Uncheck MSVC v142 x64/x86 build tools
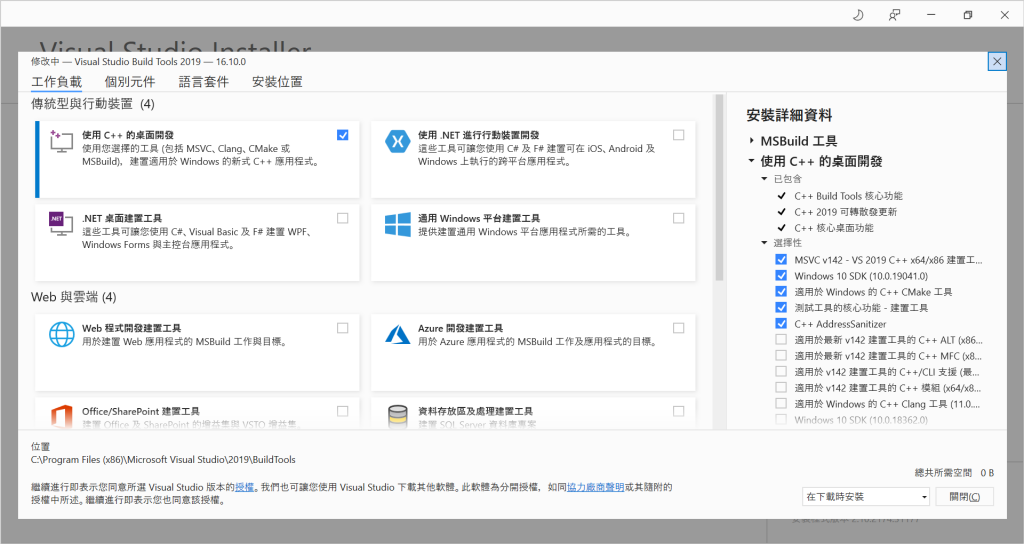 (x=781, y=259)
